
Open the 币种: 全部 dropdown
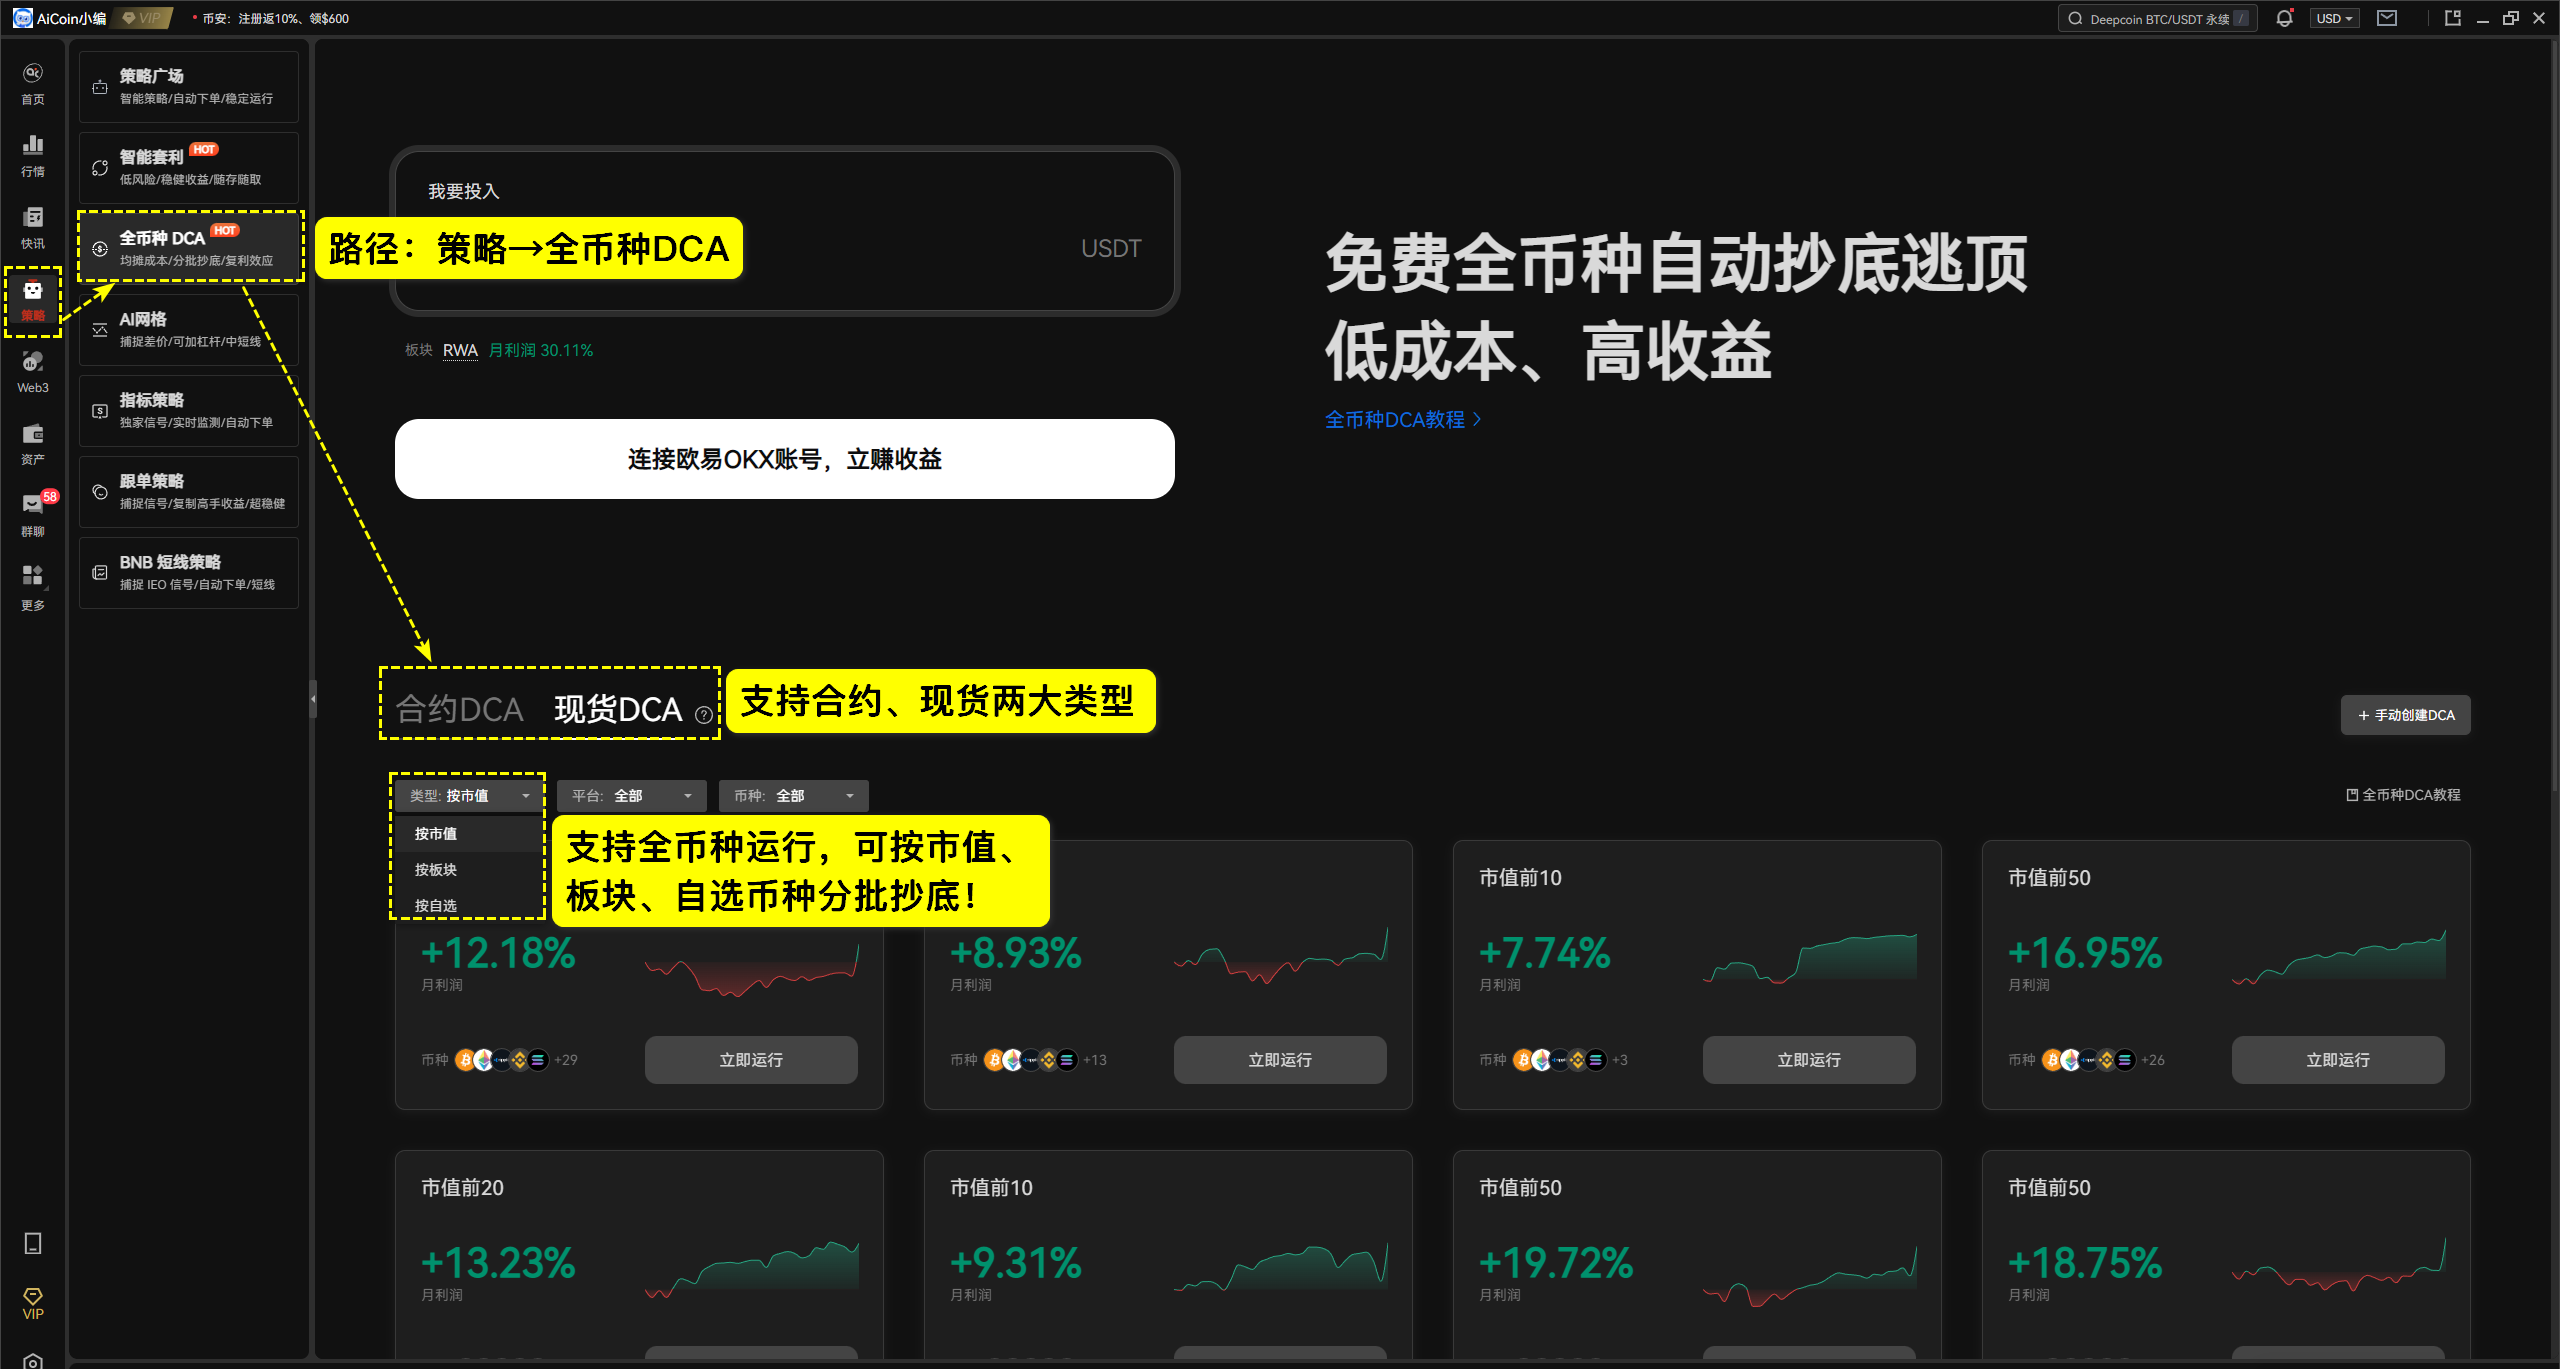[x=793, y=796]
